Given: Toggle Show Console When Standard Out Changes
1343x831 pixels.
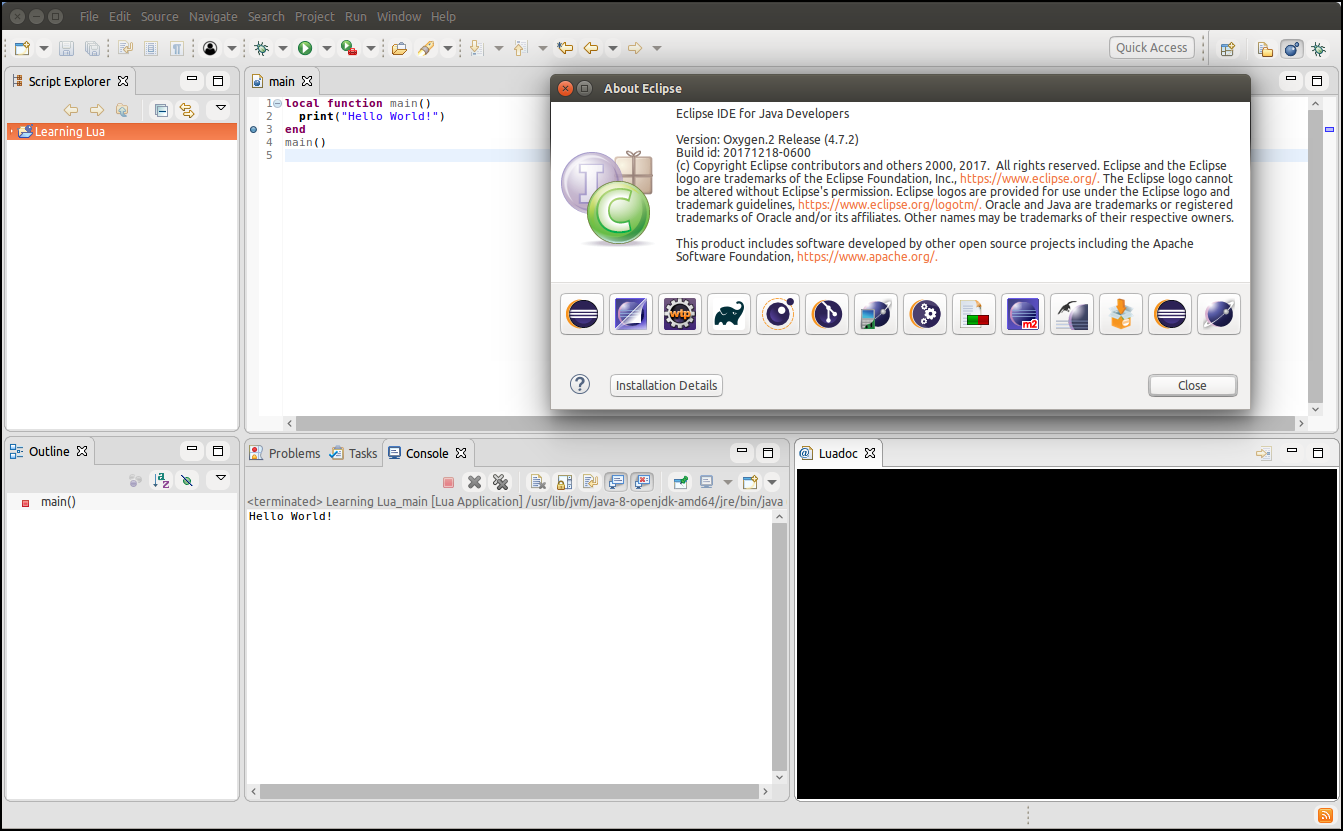Looking at the screenshot, I should [x=616, y=482].
